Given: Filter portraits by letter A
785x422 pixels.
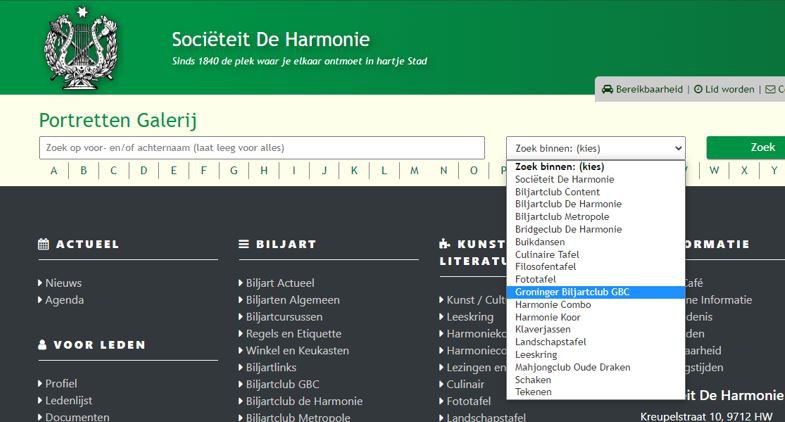Looking at the screenshot, I should (x=54, y=171).
